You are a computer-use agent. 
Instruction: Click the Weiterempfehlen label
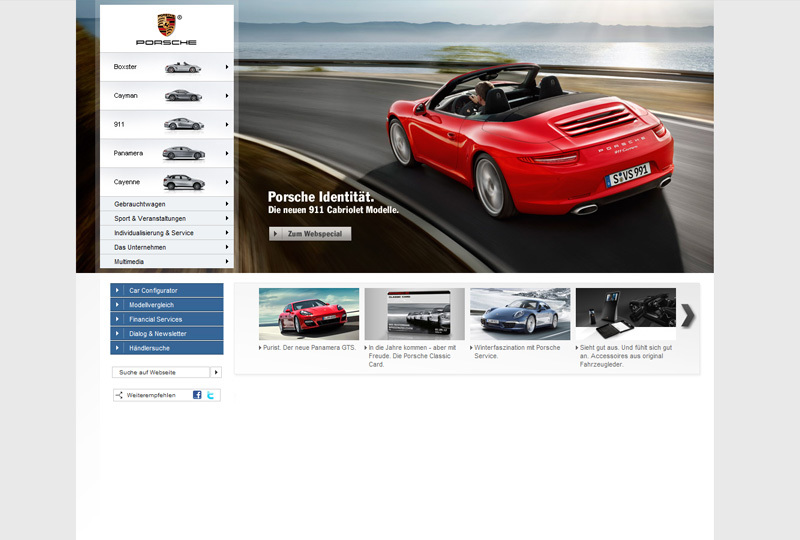coord(151,395)
